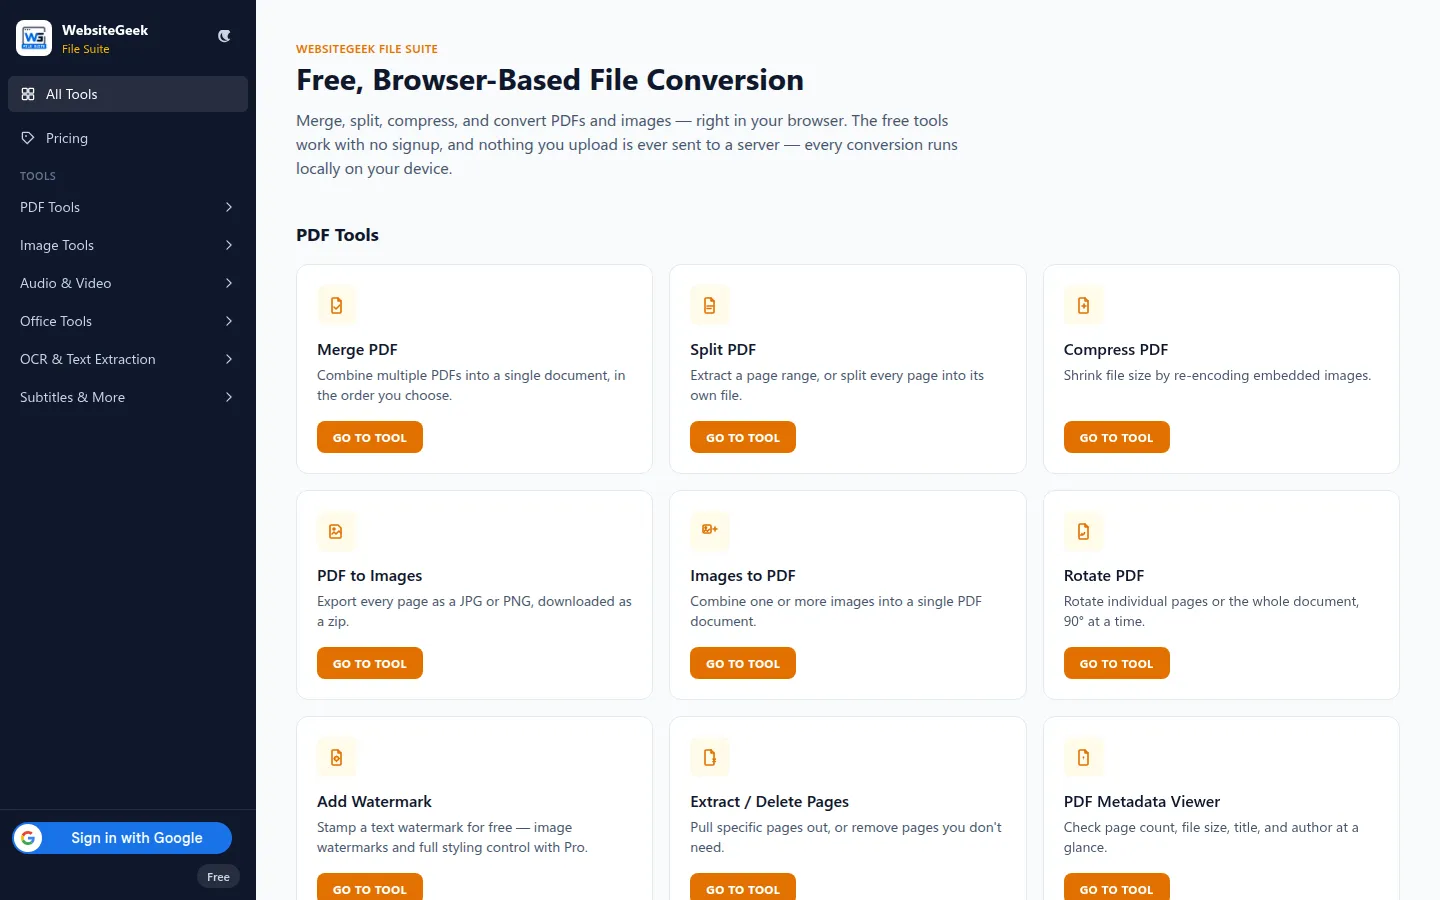Click the Free plan badge
Viewport: 1440px width, 900px height.
[218, 877]
